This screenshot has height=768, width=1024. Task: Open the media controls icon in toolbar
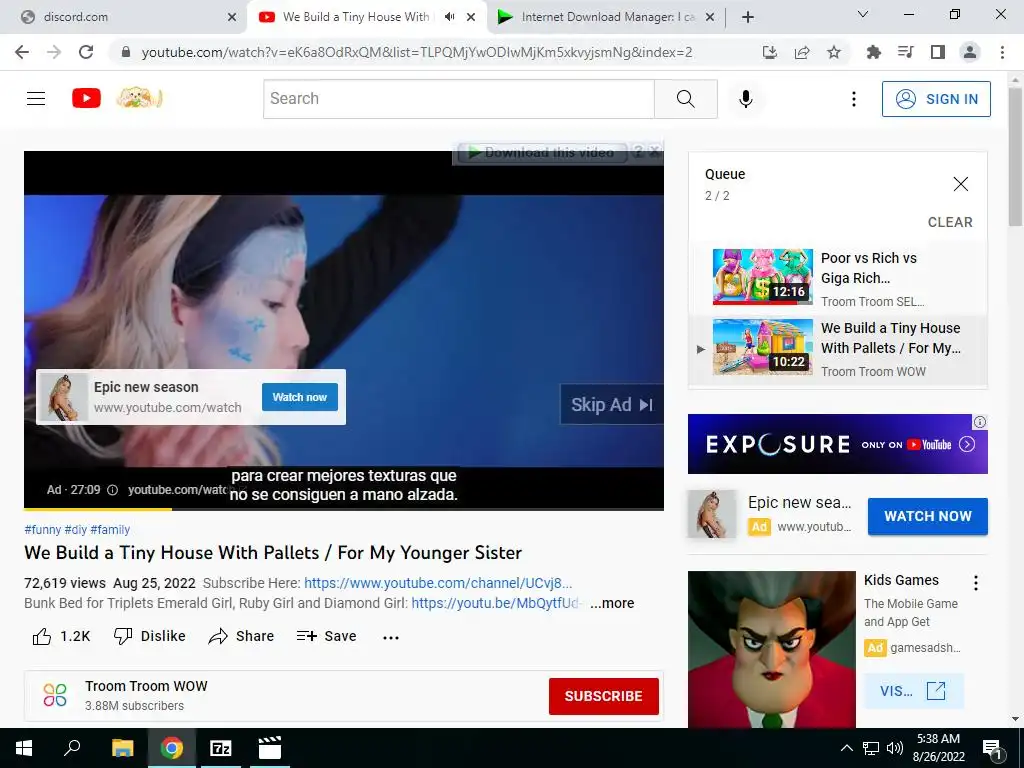coord(905,52)
